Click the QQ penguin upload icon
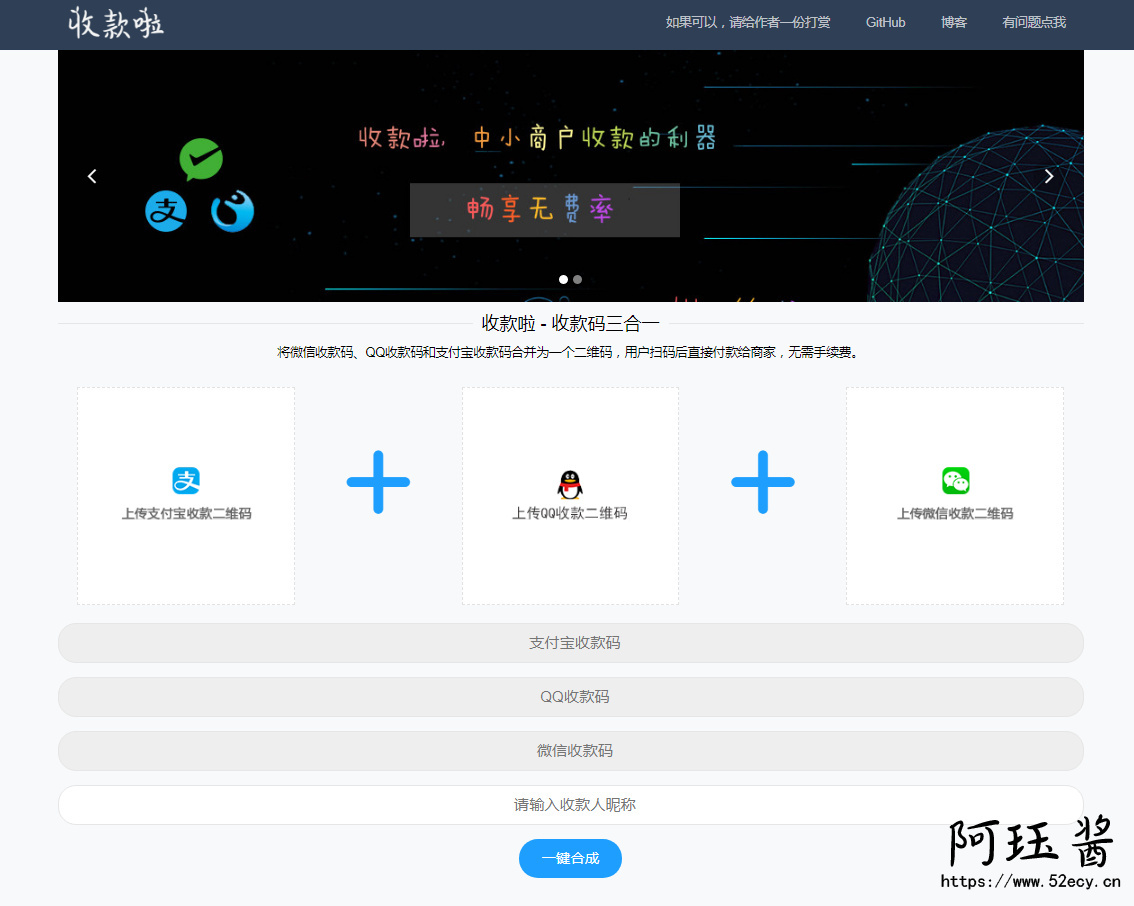Image resolution: width=1134 pixels, height=906 pixels. (x=570, y=484)
